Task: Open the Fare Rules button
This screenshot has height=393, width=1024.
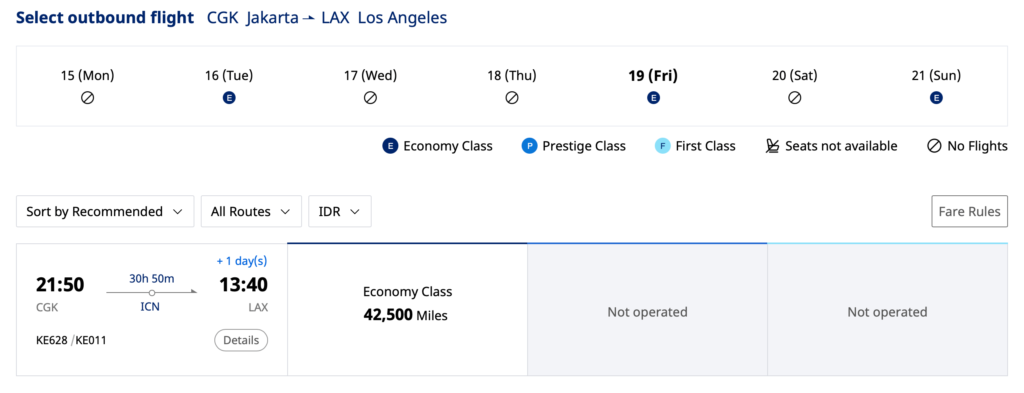Action: (970, 212)
